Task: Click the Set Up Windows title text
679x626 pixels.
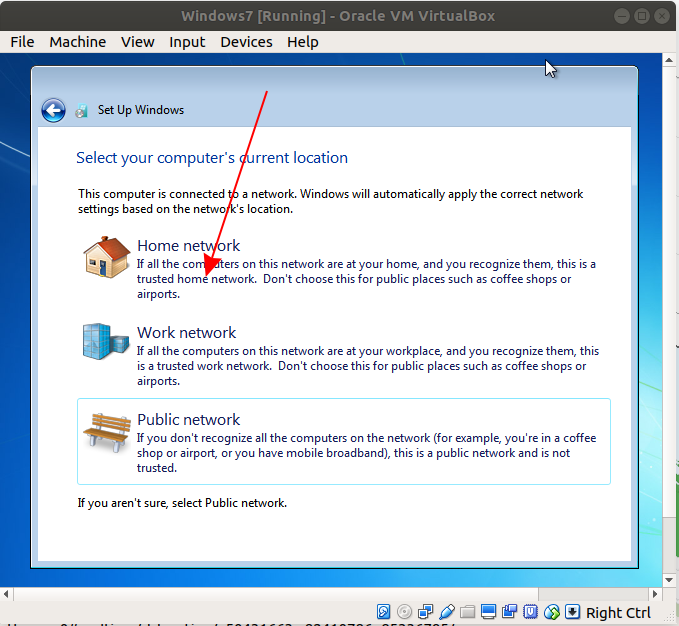Action: pyautogui.click(x=141, y=110)
